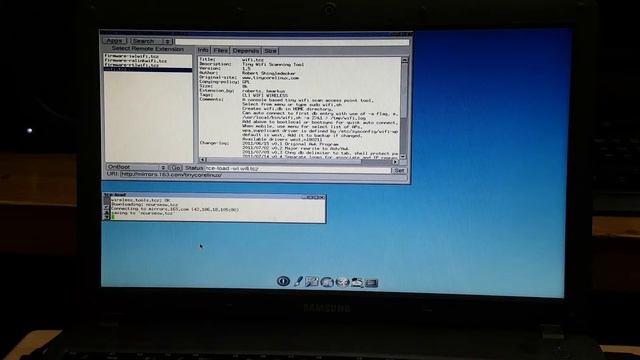Select firmware-iwlwifi.tcz in extension list
640x360 pixels.
click(x=148, y=56)
